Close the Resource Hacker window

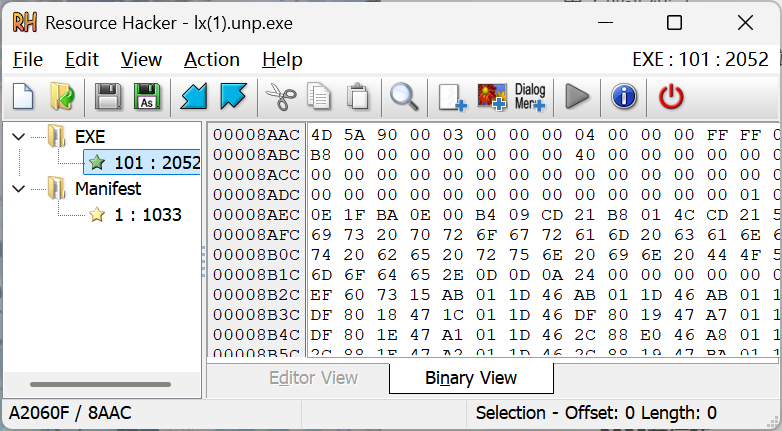(745, 23)
